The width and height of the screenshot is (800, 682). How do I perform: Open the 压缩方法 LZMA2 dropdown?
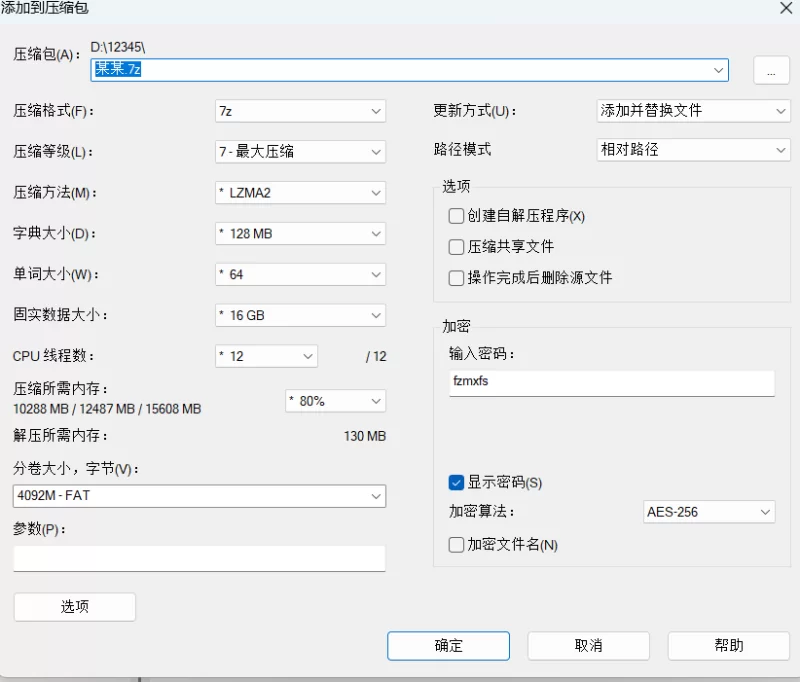[301, 193]
